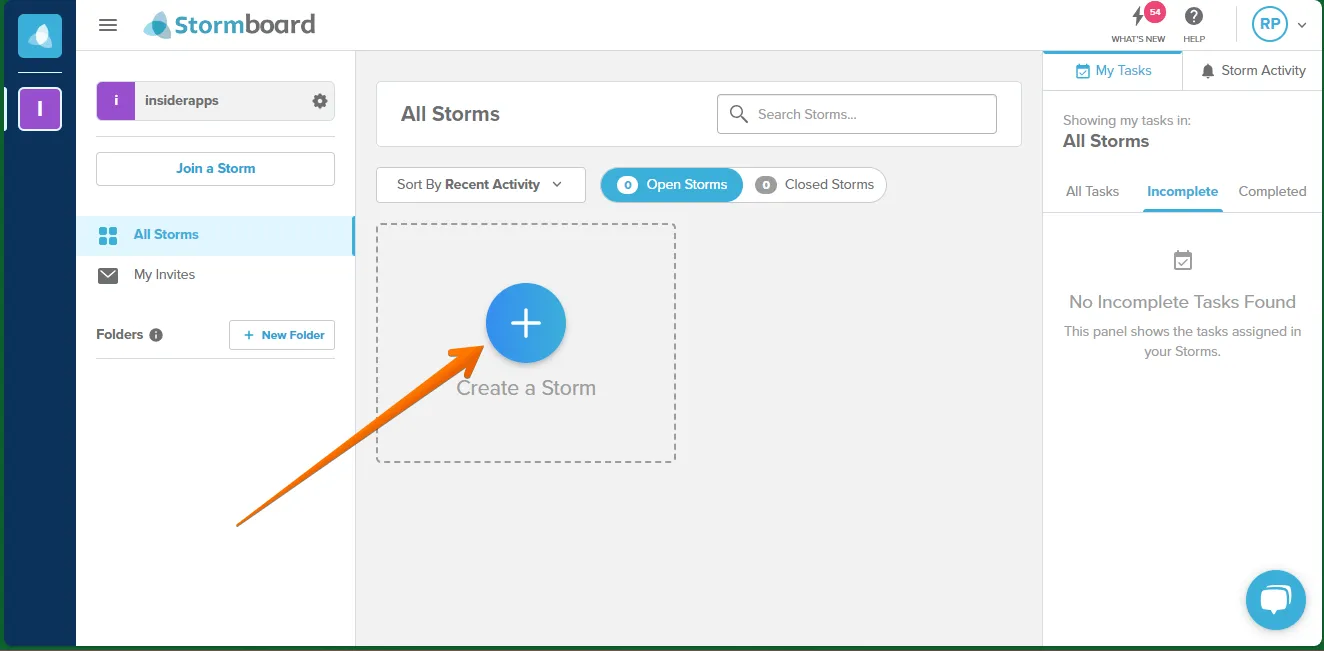The width and height of the screenshot is (1324, 651).
Task: Click the search magnifier icon
Action: point(739,114)
